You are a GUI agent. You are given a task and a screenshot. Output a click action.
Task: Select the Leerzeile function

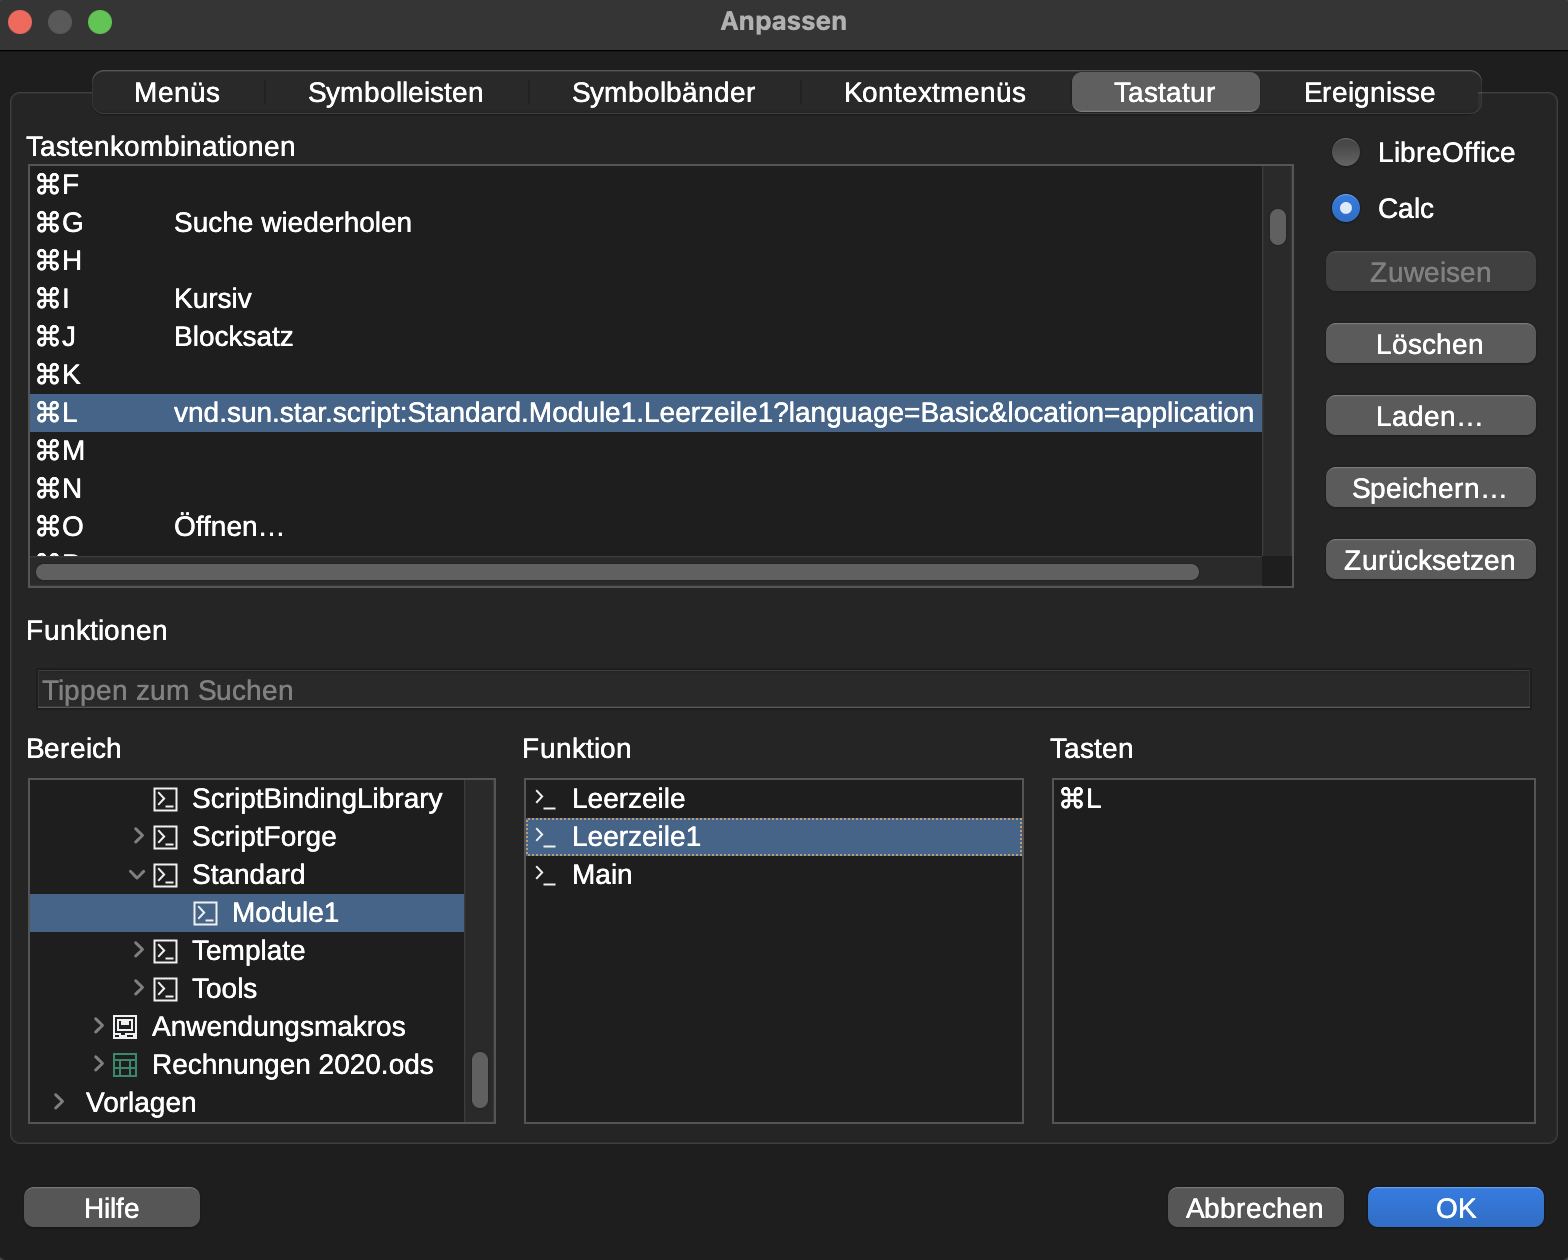(x=774, y=799)
